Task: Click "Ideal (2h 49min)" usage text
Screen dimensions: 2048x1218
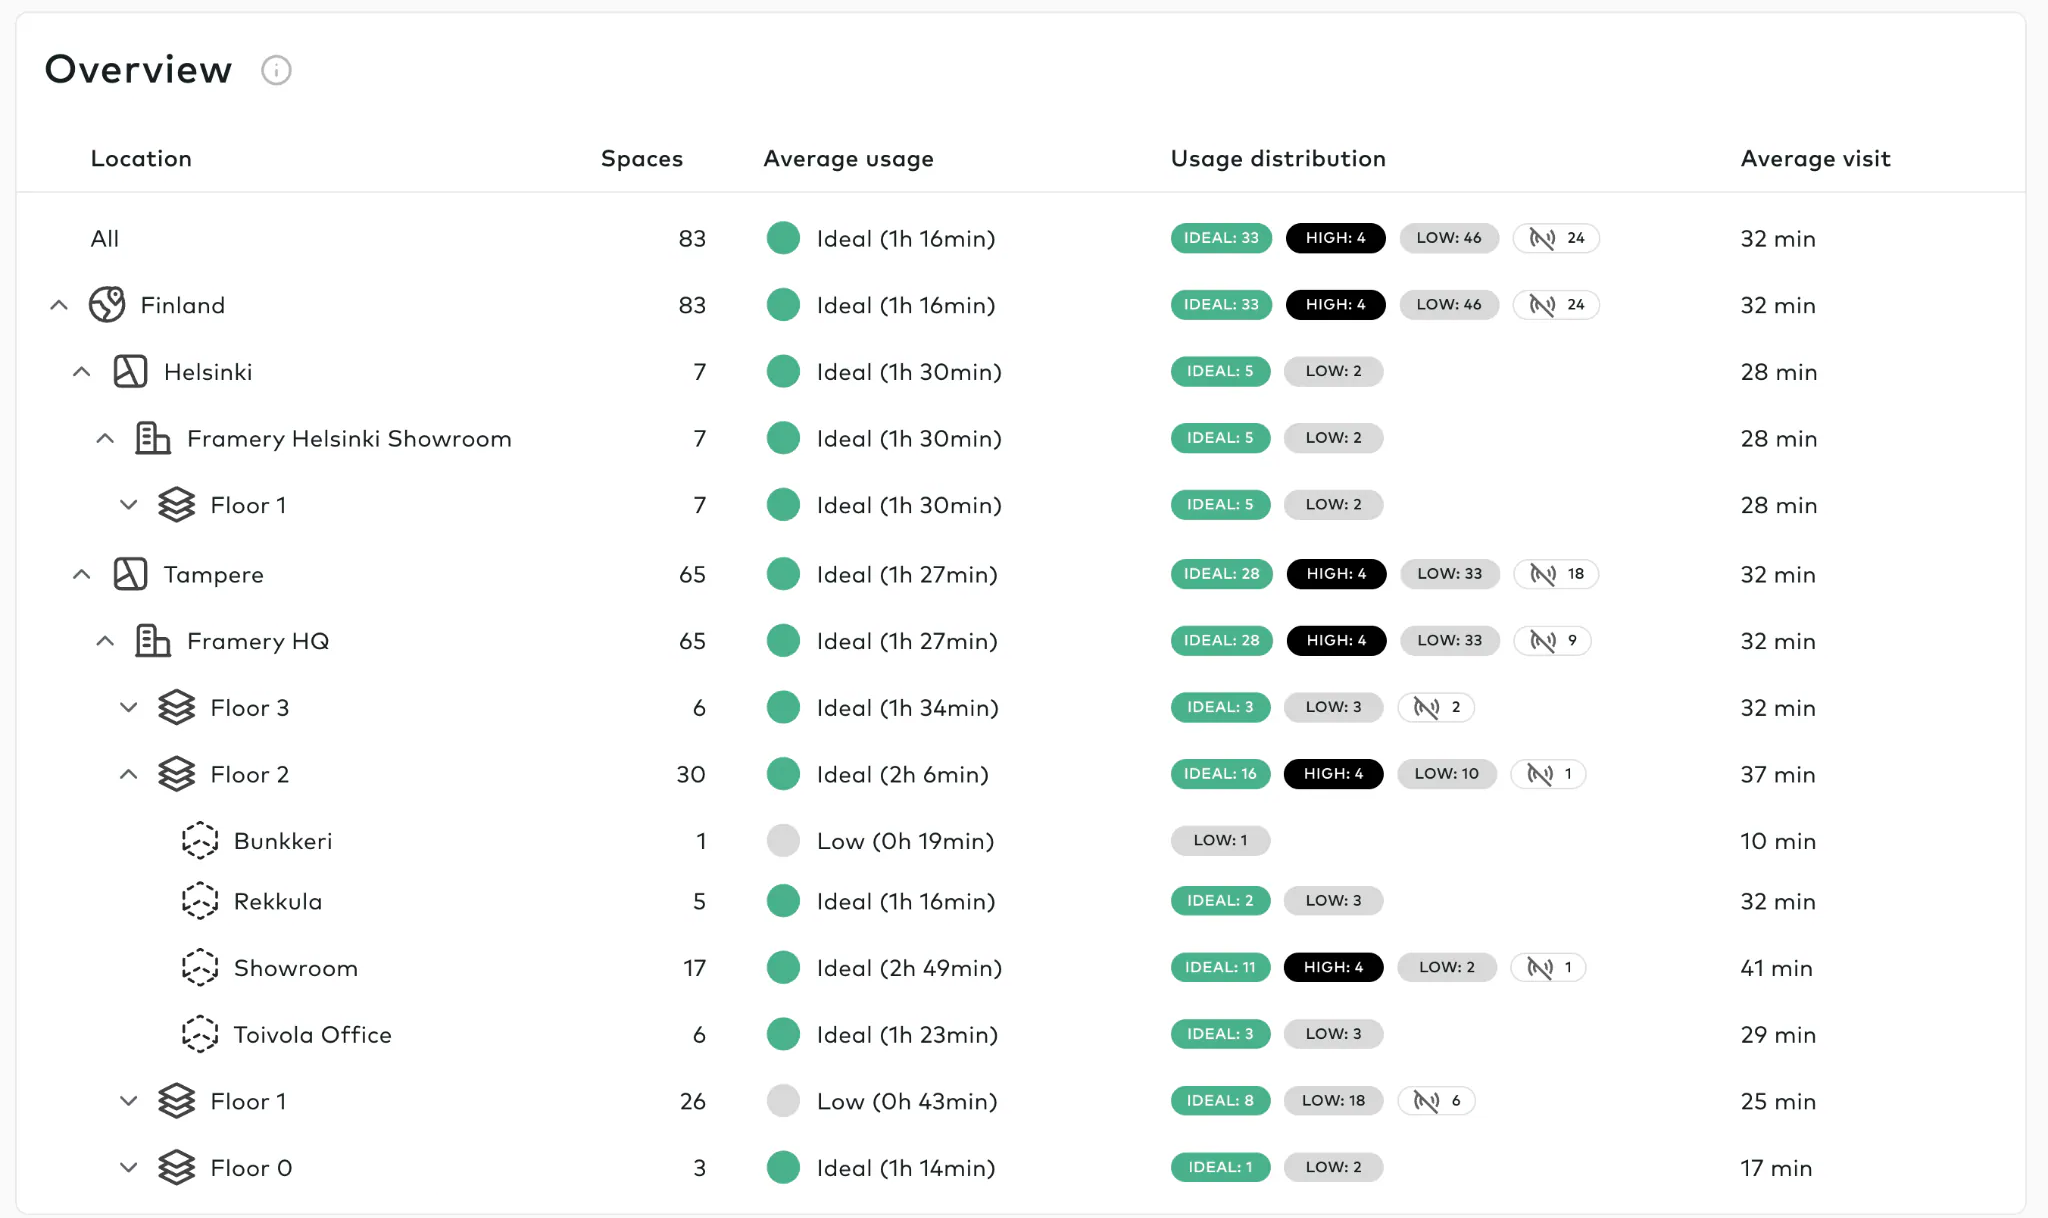Action: click(909, 968)
